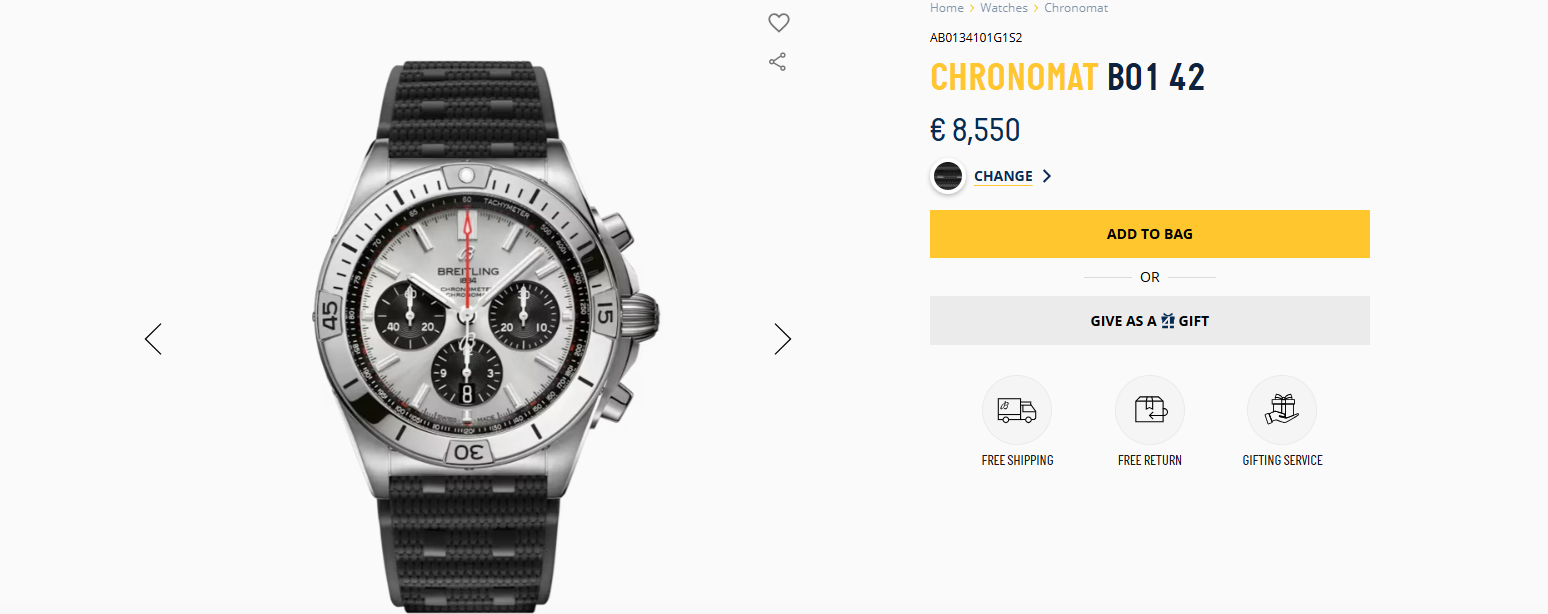
Task: Go to Home breadcrumb
Action: pyautogui.click(x=946, y=8)
